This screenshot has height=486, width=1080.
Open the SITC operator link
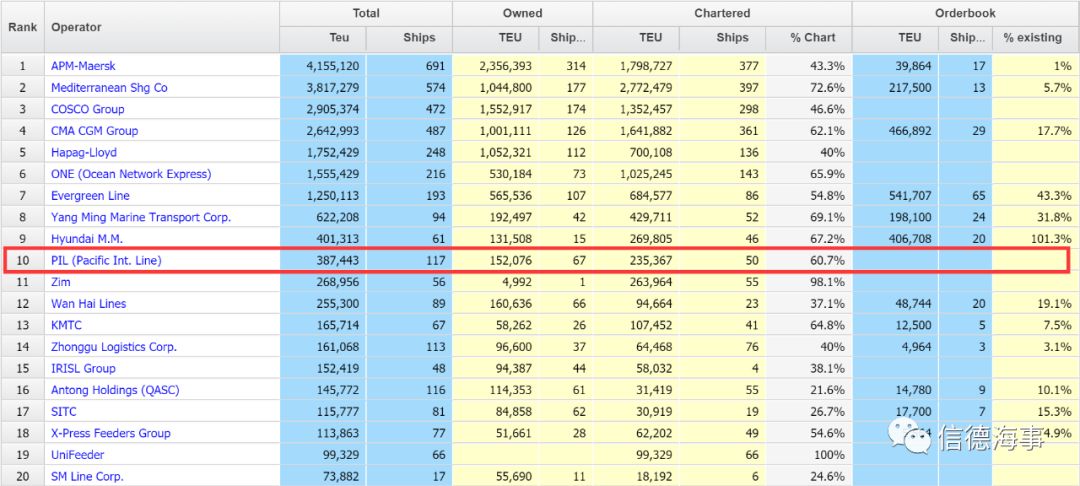(x=63, y=412)
